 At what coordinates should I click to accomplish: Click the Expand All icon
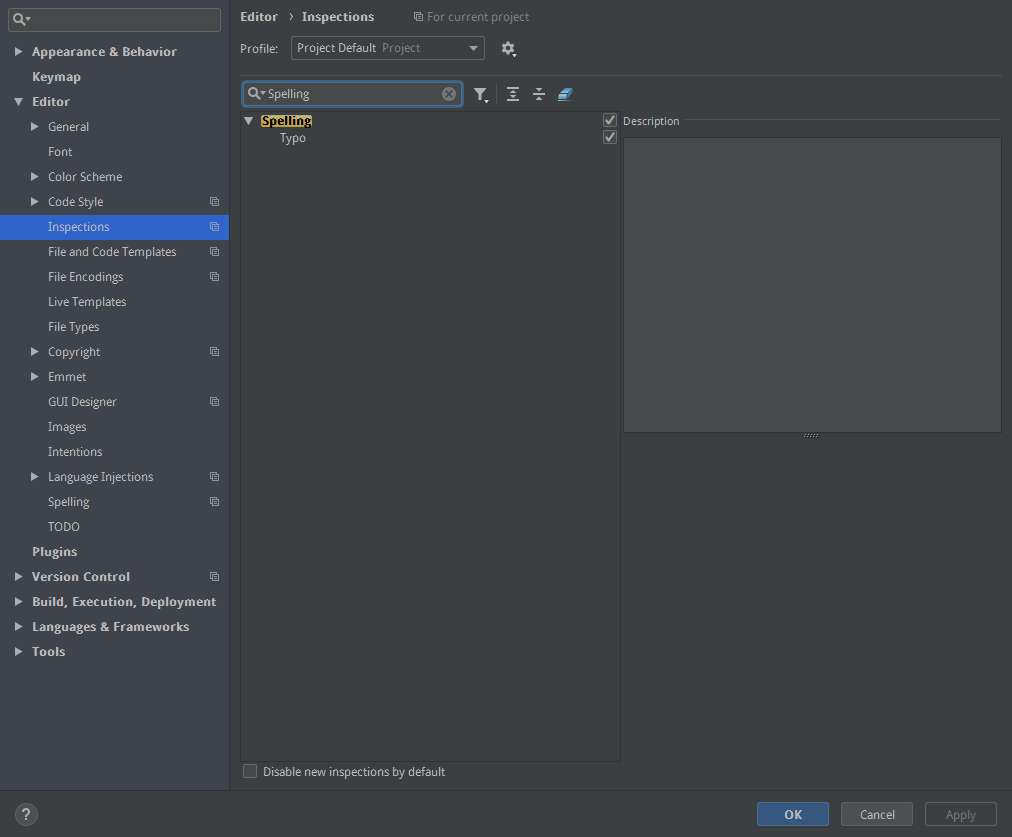point(513,94)
